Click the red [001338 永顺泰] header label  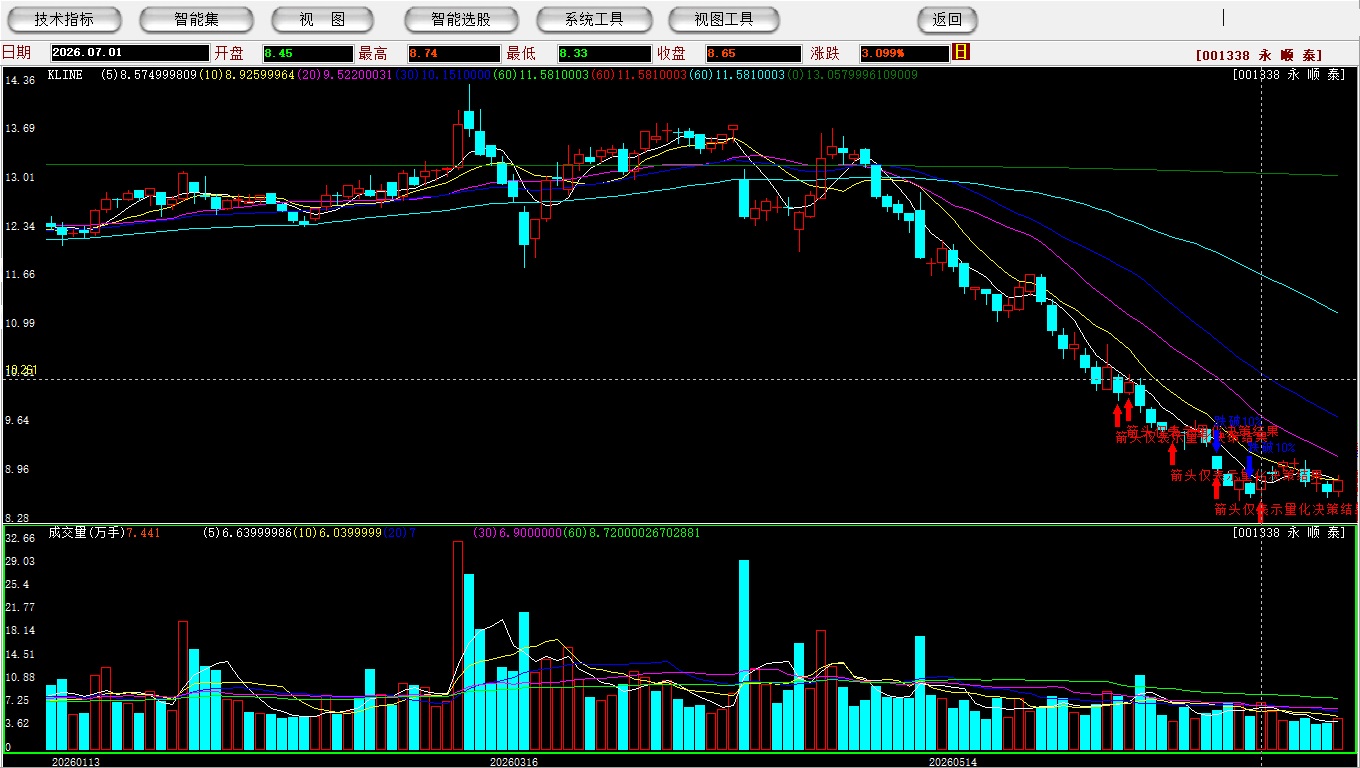click(x=1259, y=56)
